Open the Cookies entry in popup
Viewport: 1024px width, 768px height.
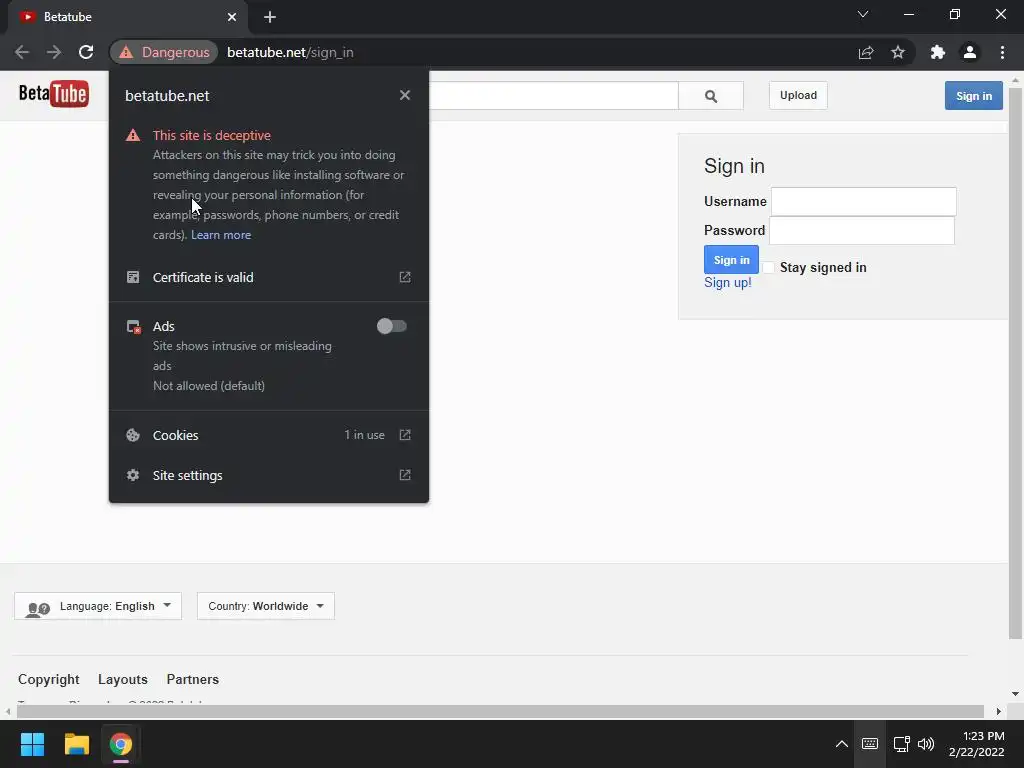pyautogui.click(x=269, y=435)
